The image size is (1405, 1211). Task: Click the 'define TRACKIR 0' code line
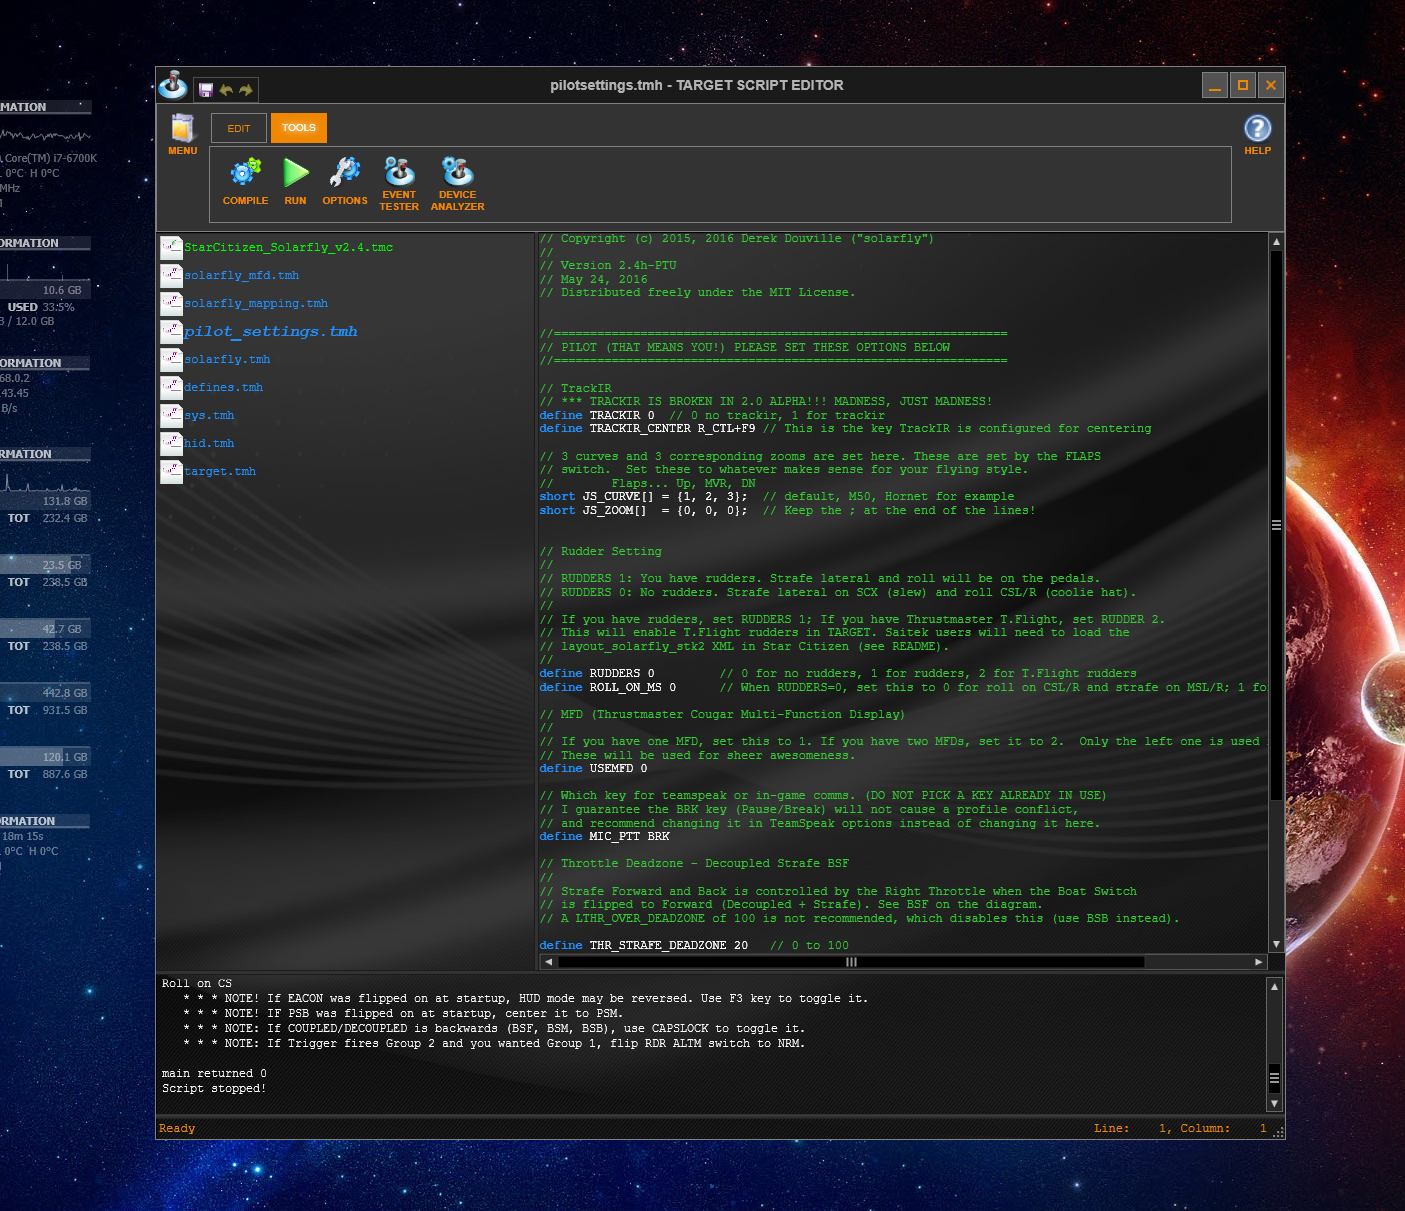712,415
